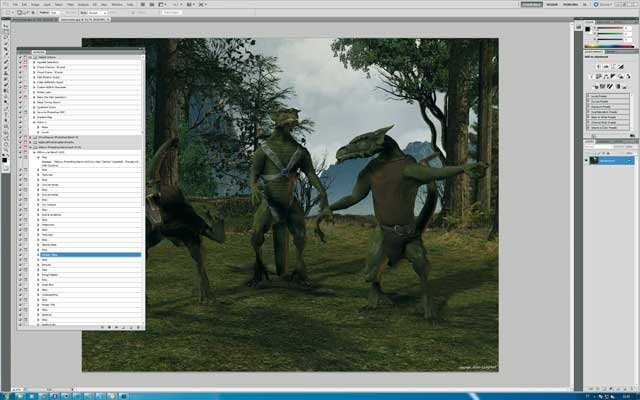Open the Style dropdown in options bar
Image resolution: width=640 pixels, height=400 pixels.
click(97, 13)
